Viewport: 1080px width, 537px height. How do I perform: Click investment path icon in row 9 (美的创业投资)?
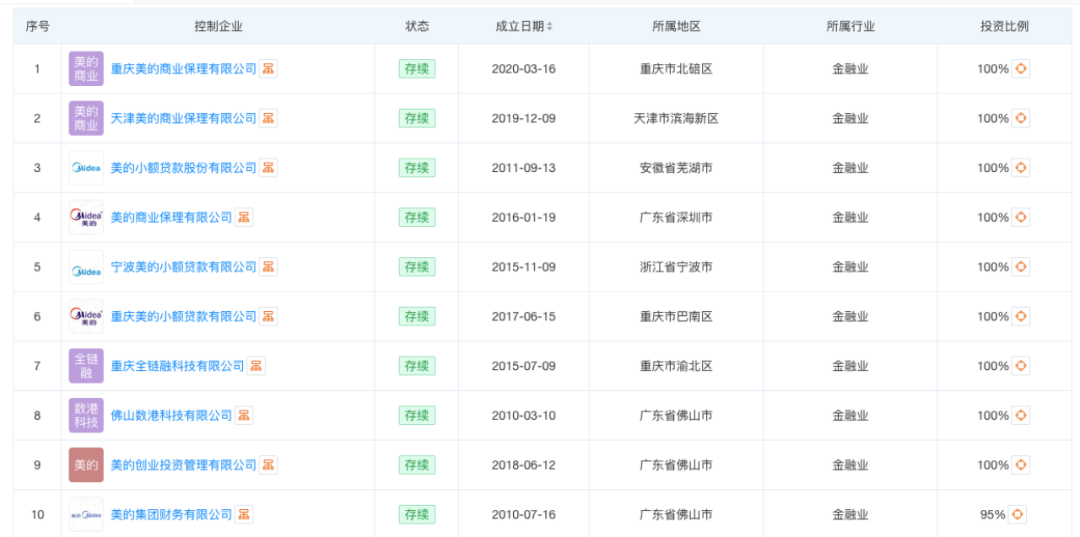1021,465
